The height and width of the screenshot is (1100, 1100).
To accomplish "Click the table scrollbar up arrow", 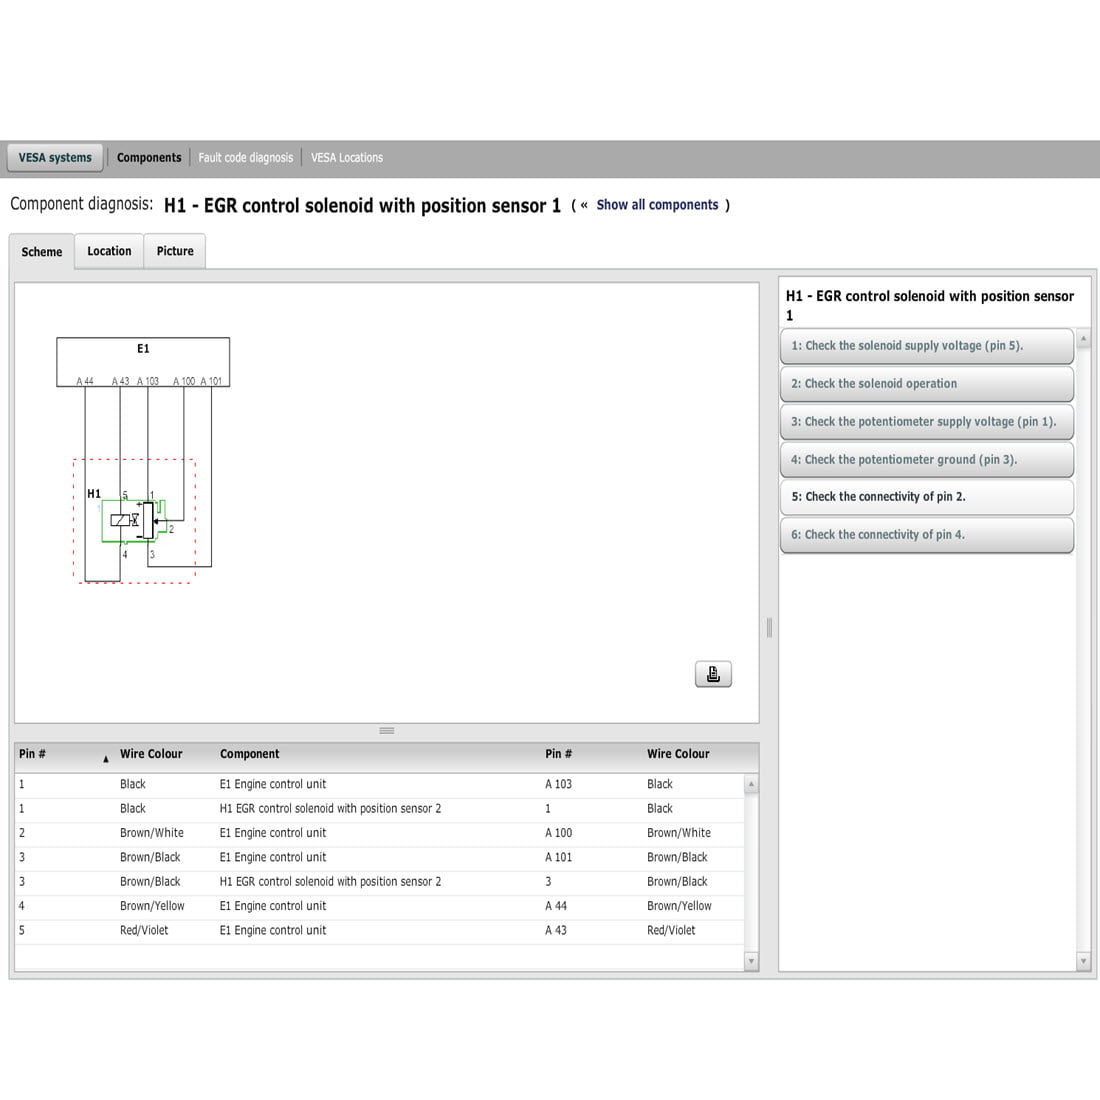I will click(x=751, y=784).
